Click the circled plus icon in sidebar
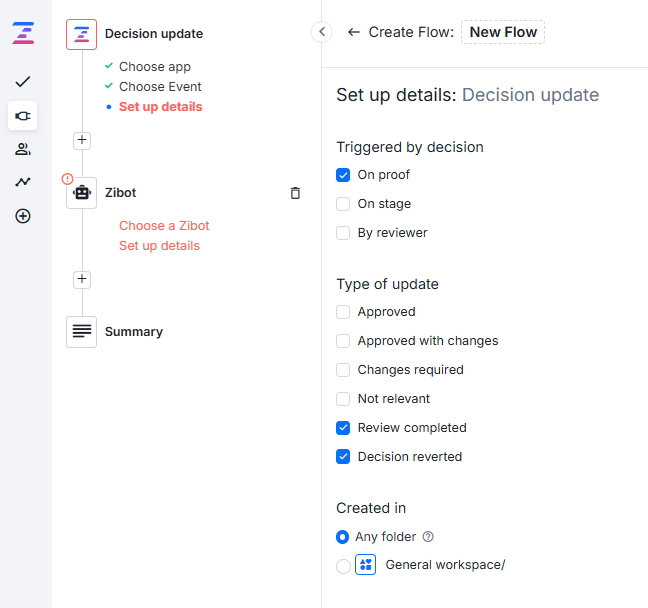 pyautogui.click(x=22, y=216)
